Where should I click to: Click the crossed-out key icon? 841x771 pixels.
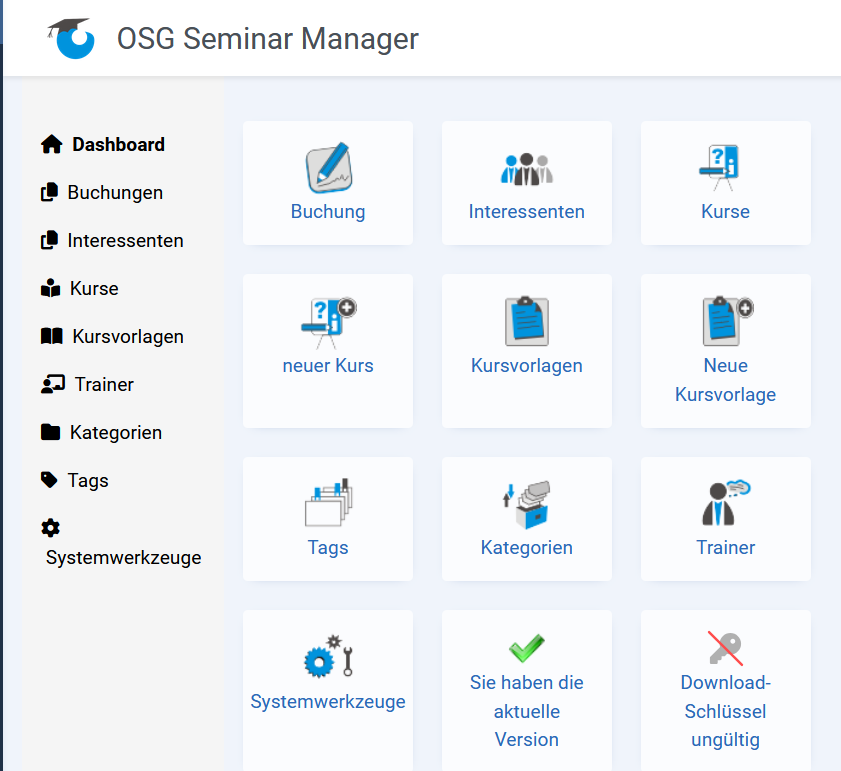[x=725, y=645]
